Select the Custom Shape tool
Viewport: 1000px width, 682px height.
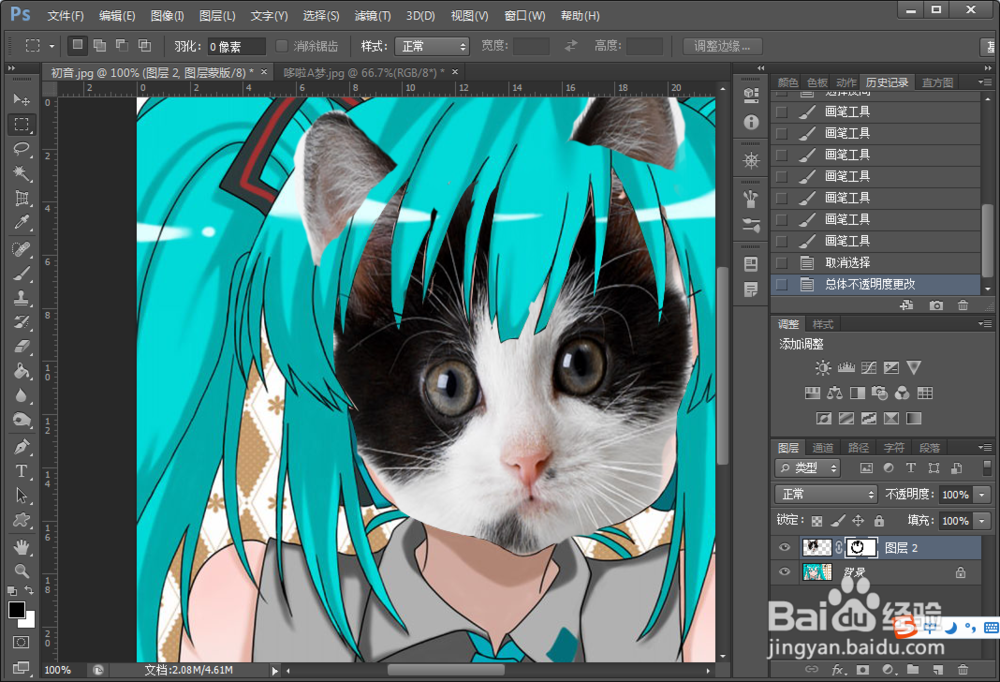point(21,520)
